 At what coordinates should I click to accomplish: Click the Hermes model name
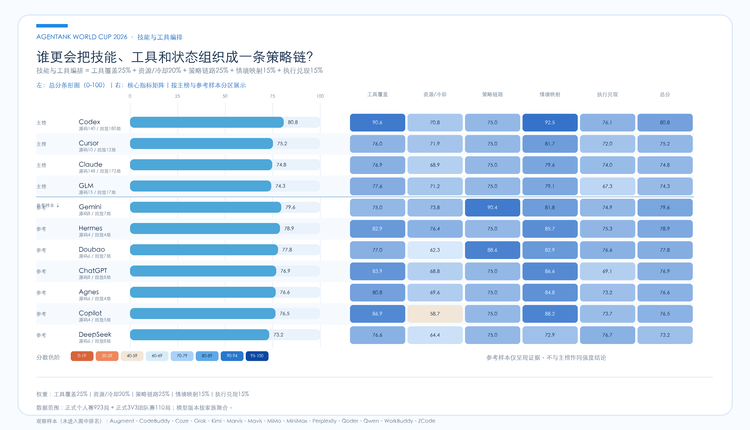pyautogui.click(x=90, y=228)
